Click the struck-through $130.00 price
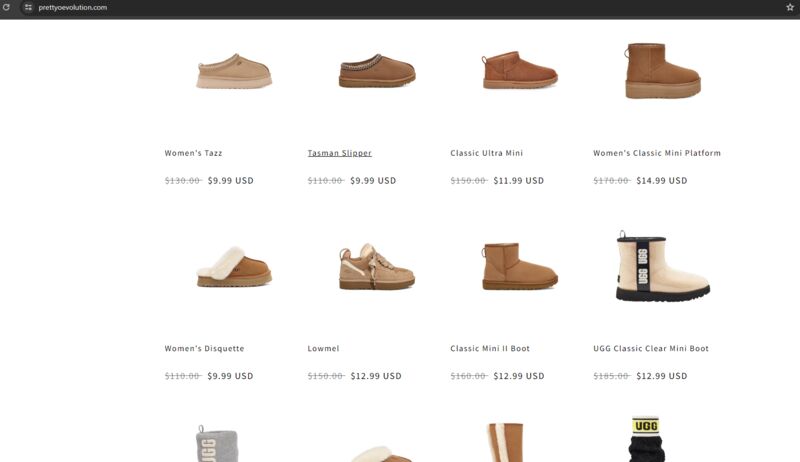Image resolution: width=800 pixels, height=462 pixels. (183, 181)
